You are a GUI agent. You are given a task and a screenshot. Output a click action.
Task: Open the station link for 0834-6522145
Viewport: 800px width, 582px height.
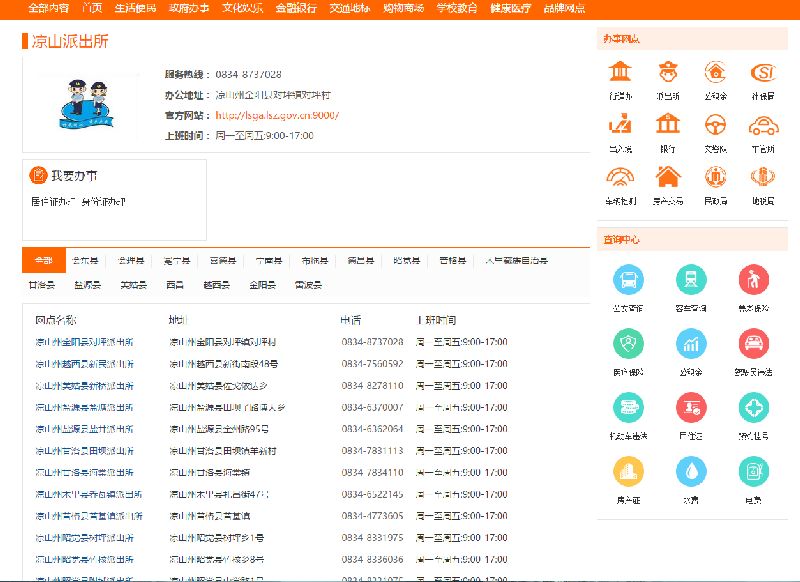click(x=89, y=494)
